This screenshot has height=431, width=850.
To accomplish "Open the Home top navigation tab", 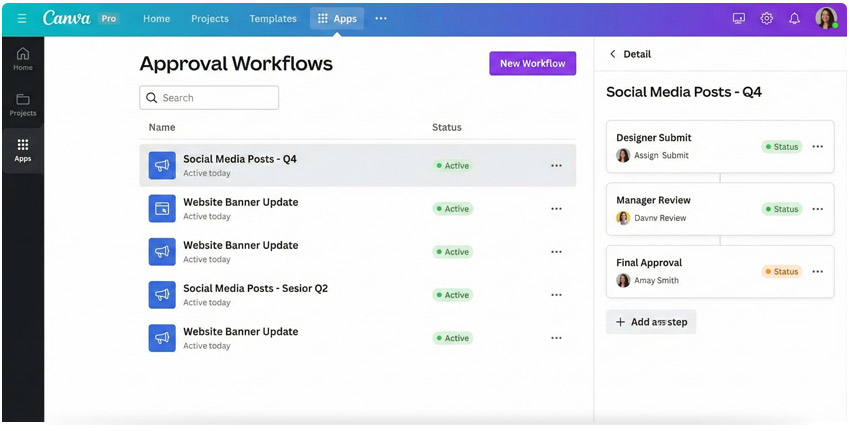I will 157,18.
